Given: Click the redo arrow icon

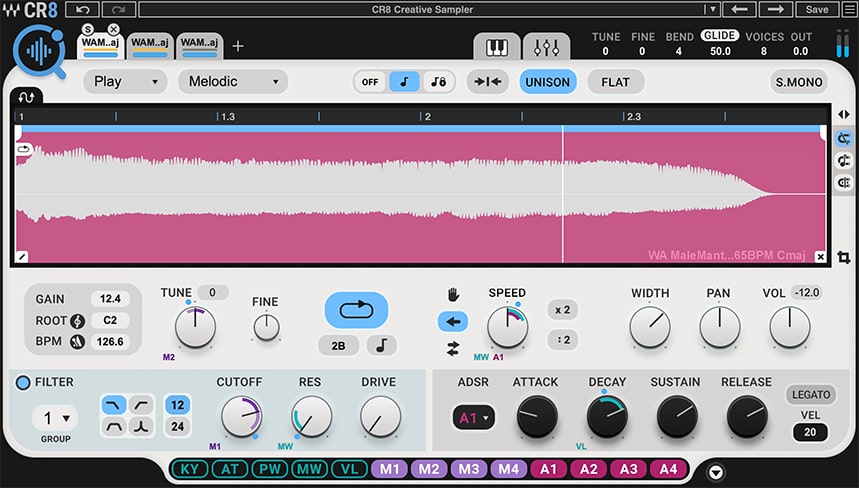Looking at the screenshot, I should (x=118, y=10).
